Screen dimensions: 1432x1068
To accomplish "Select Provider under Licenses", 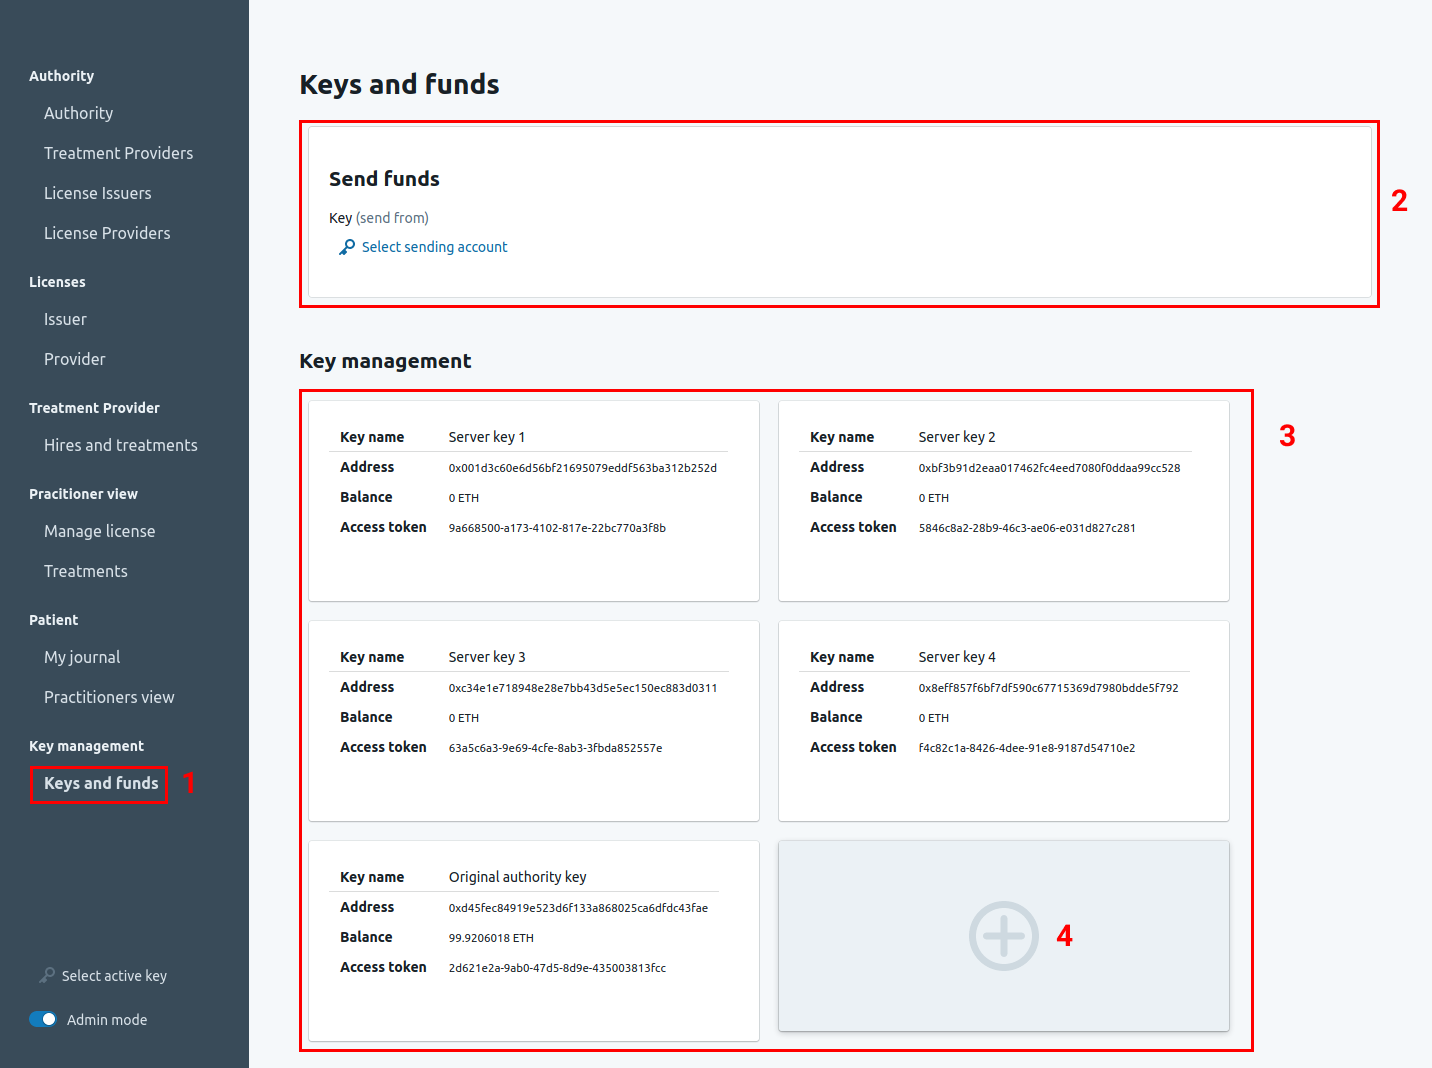I will (x=74, y=359).
